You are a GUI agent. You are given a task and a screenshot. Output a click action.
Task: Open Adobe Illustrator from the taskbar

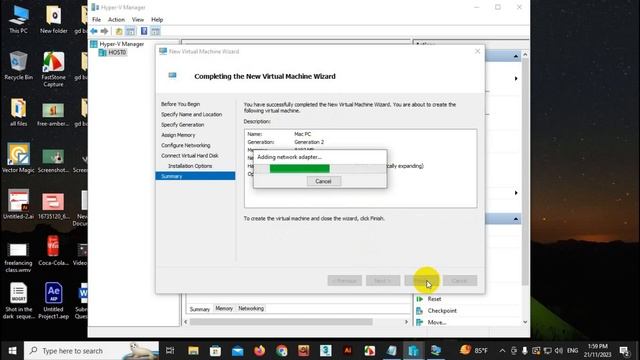point(347,351)
